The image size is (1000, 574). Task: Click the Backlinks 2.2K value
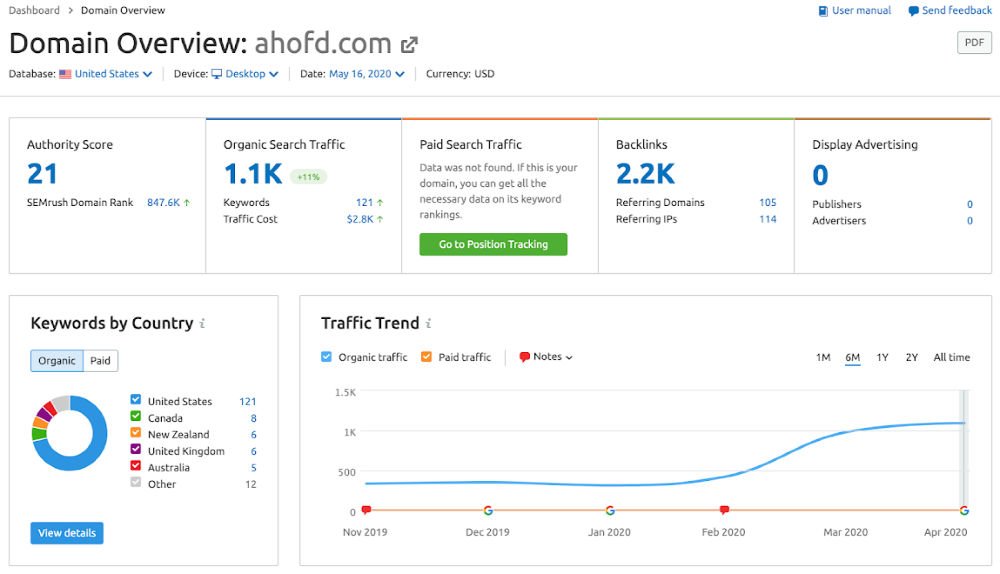coord(645,174)
